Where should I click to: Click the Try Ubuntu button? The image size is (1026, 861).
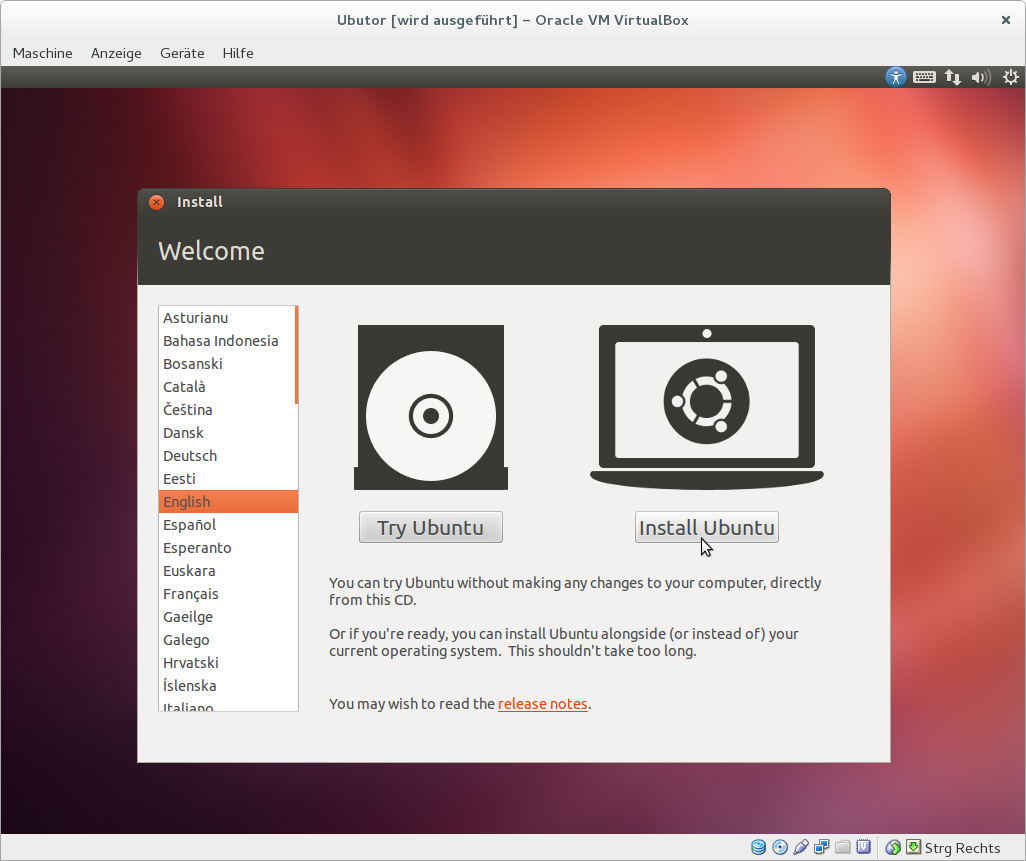click(x=430, y=528)
